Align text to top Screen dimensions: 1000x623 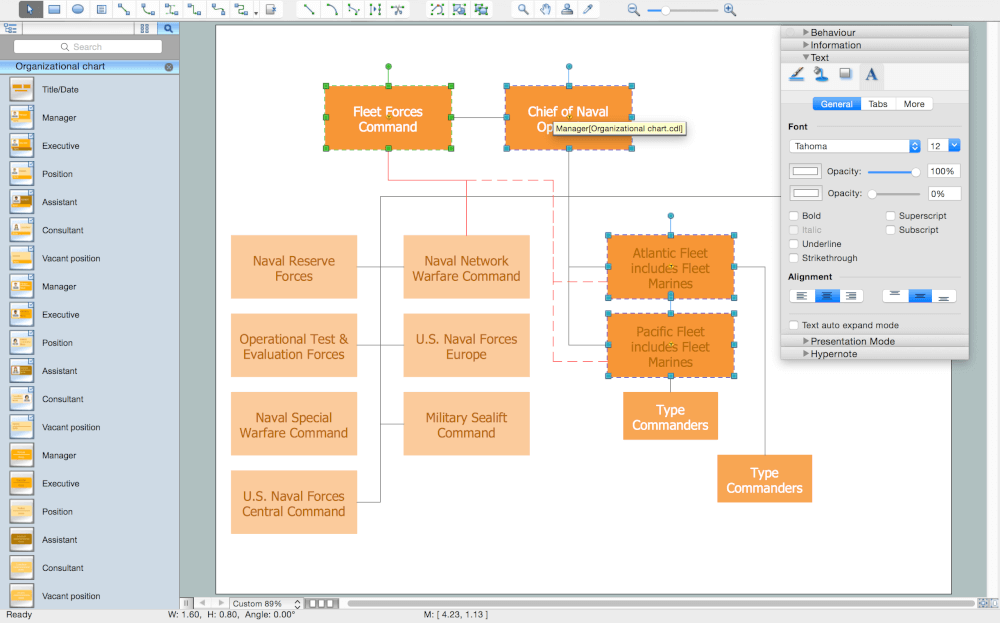895,296
